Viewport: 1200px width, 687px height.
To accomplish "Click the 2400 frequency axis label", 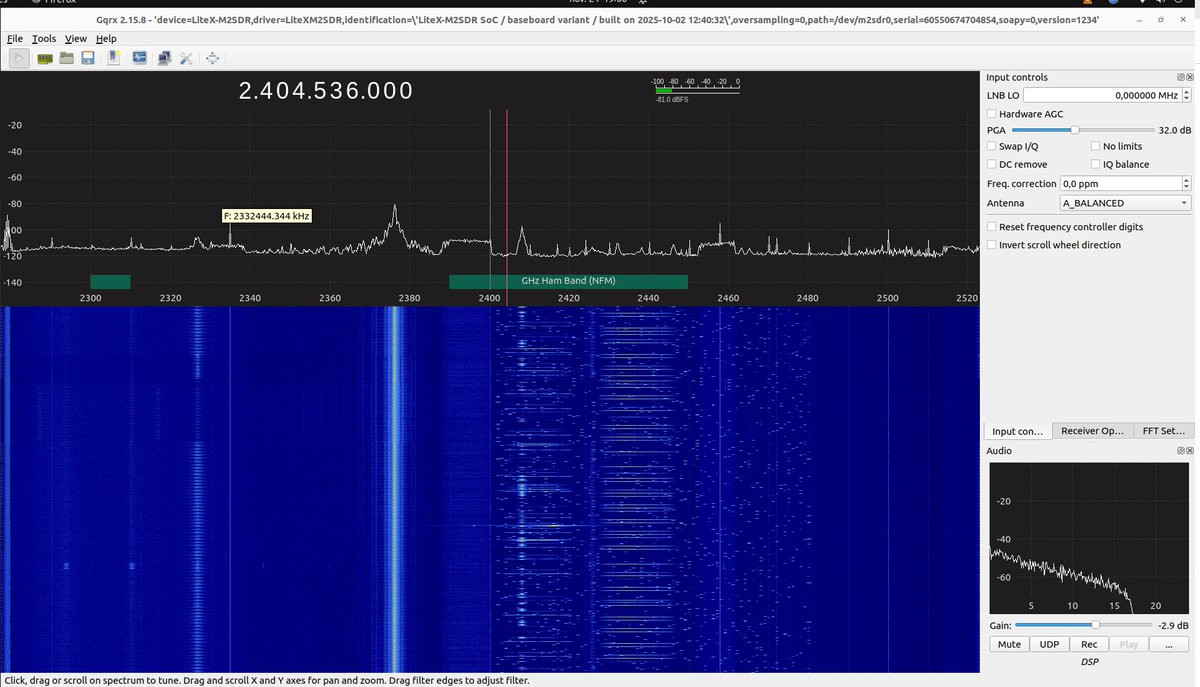I will (489, 298).
